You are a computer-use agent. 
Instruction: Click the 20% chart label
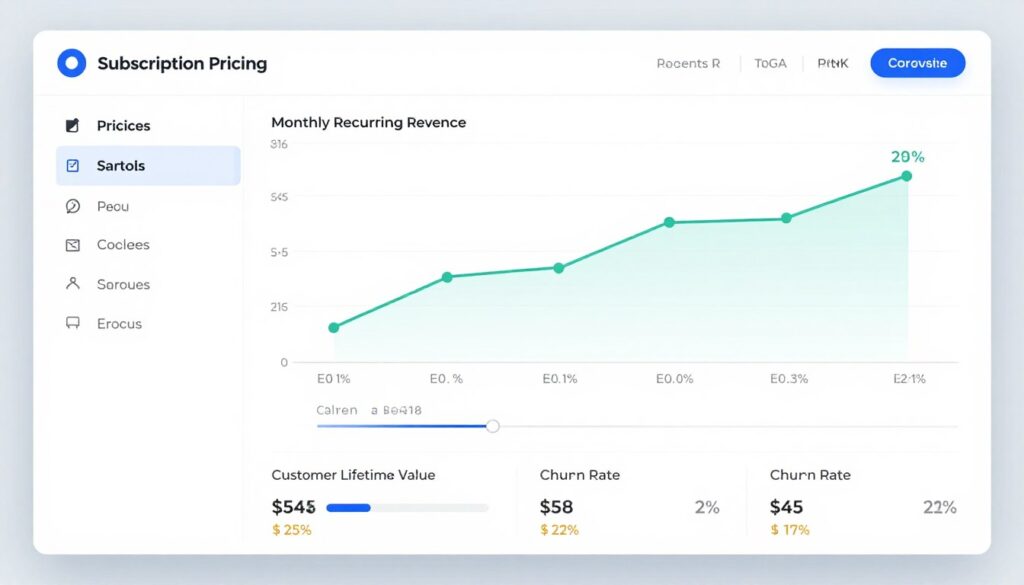coord(908,157)
